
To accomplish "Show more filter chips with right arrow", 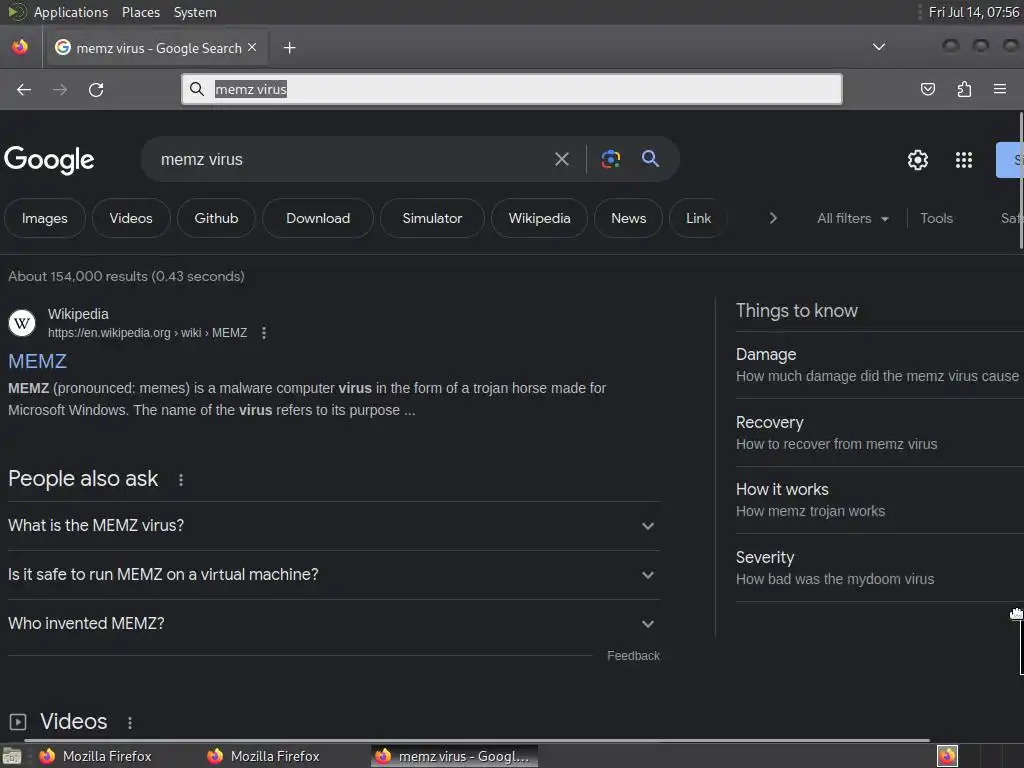I will tap(773, 218).
